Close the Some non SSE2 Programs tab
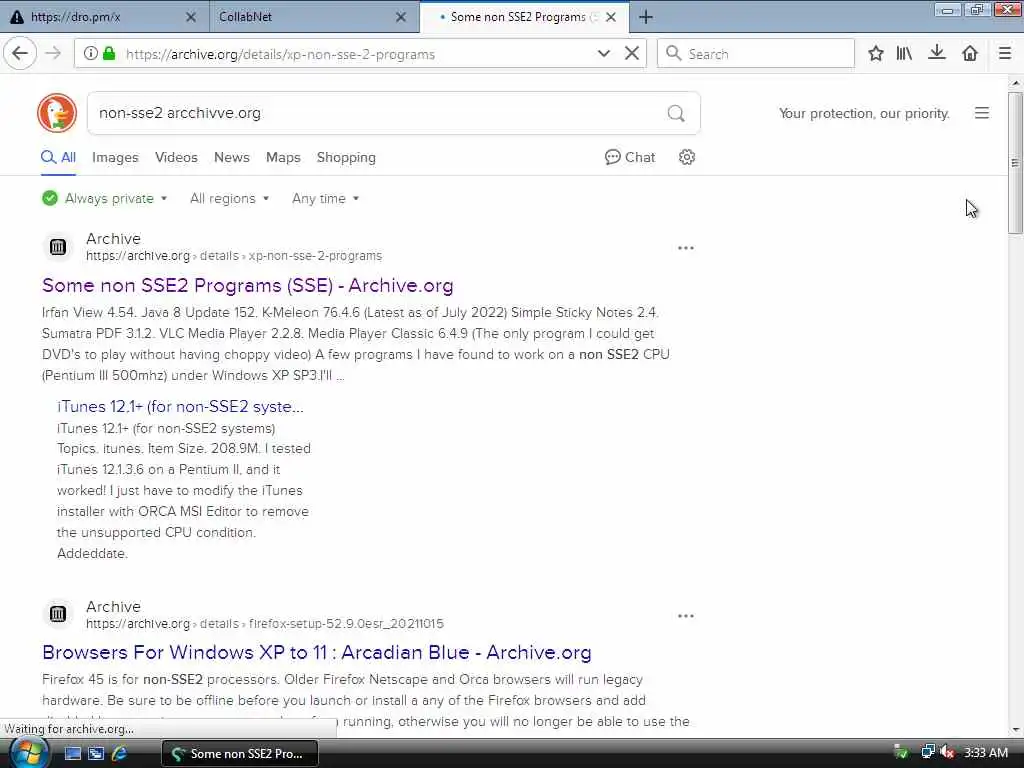The width and height of the screenshot is (1024, 768). 611,17
